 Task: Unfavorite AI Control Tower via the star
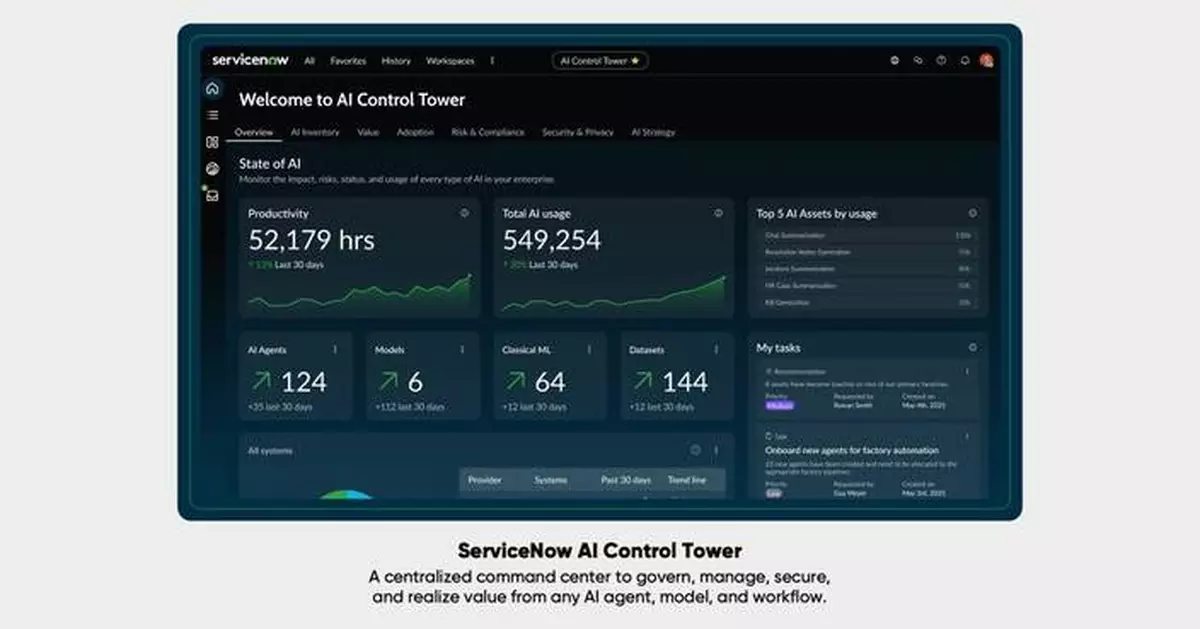click(x=634, y=61)
